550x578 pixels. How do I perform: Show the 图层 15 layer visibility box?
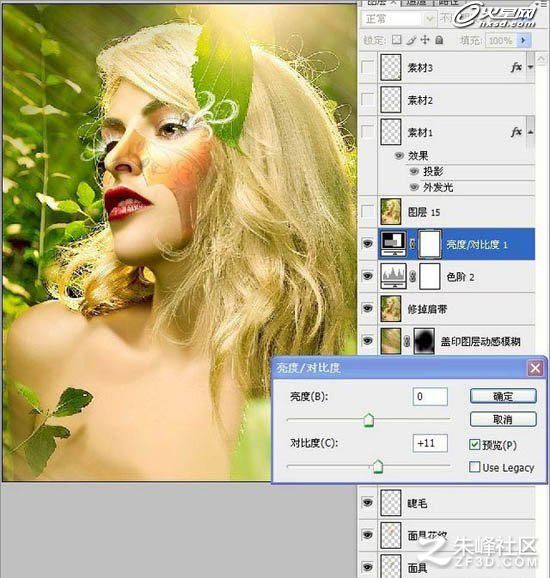point(368,211)
